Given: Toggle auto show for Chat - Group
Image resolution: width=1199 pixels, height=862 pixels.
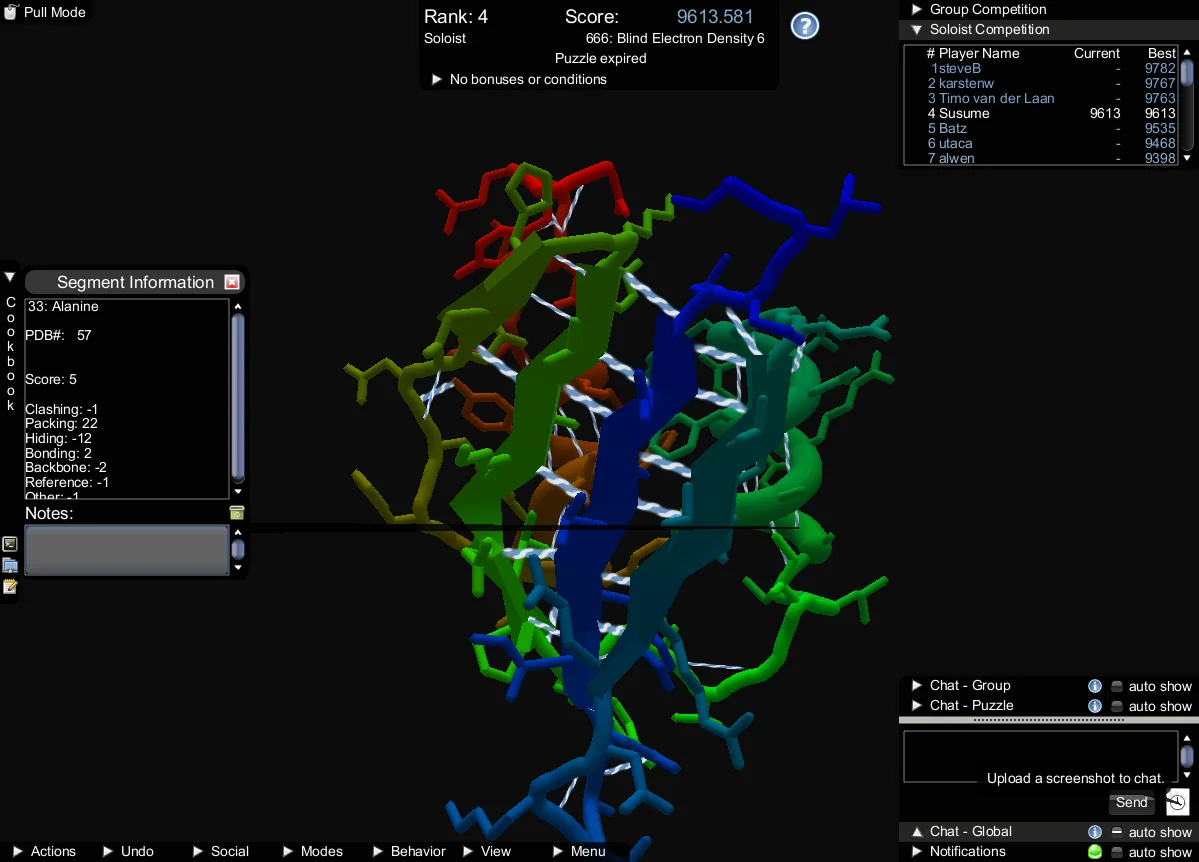Looking at the screenshot, I should [1117, 686].
